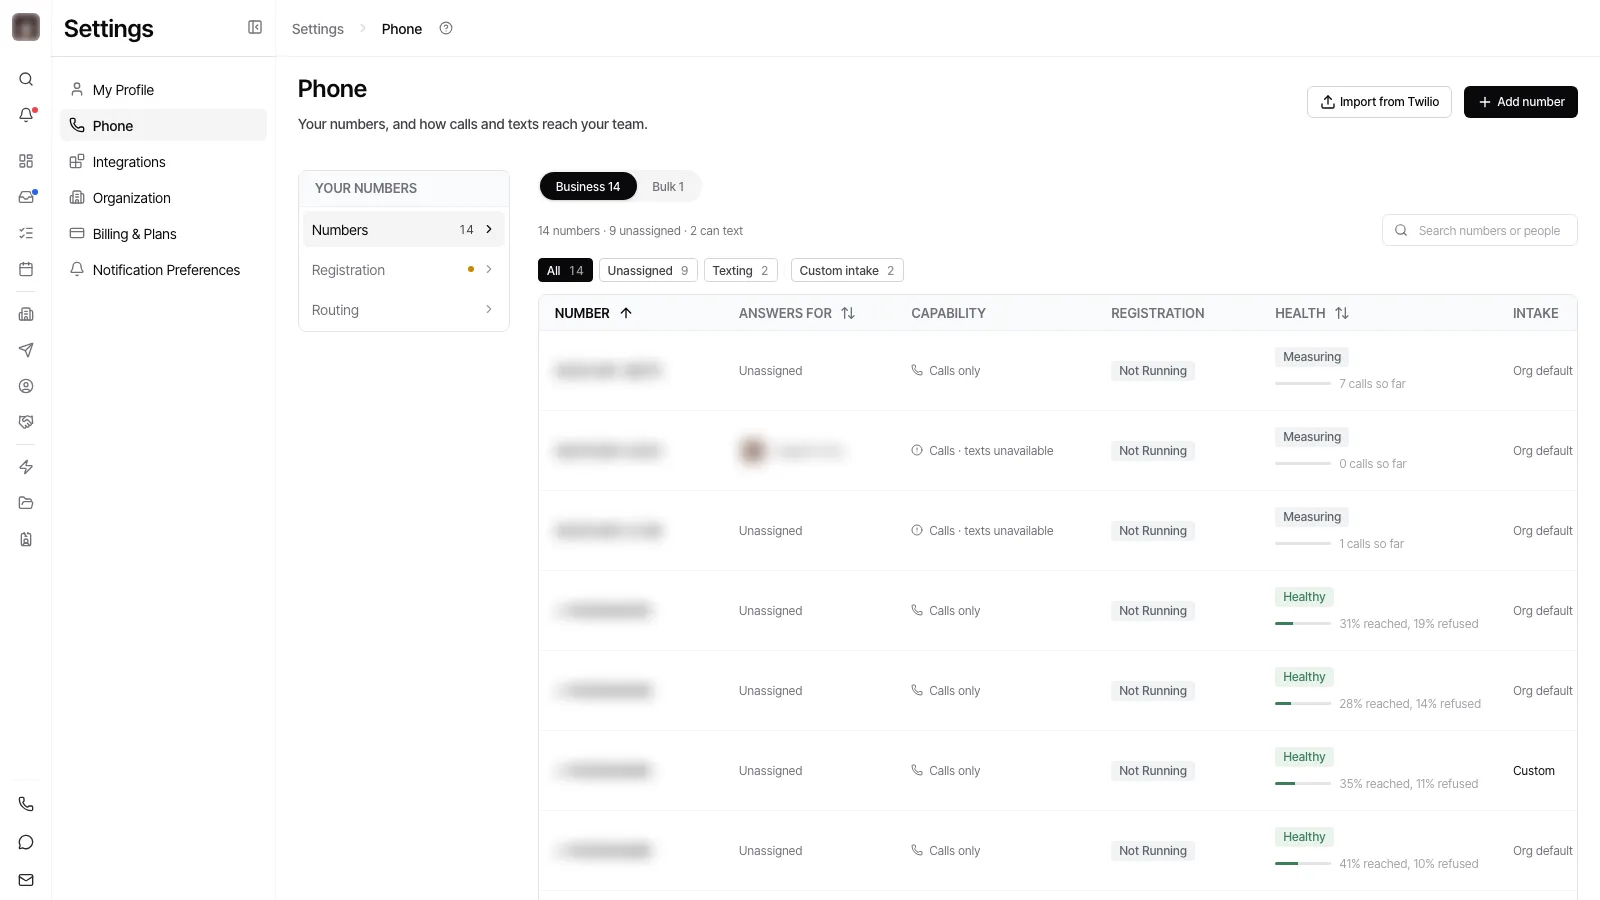Viewport: 1600px width, 900px height.
Task: Click help icon next to Phone breadcrumb
Action: pyautogui.click(x=446, y=28)
